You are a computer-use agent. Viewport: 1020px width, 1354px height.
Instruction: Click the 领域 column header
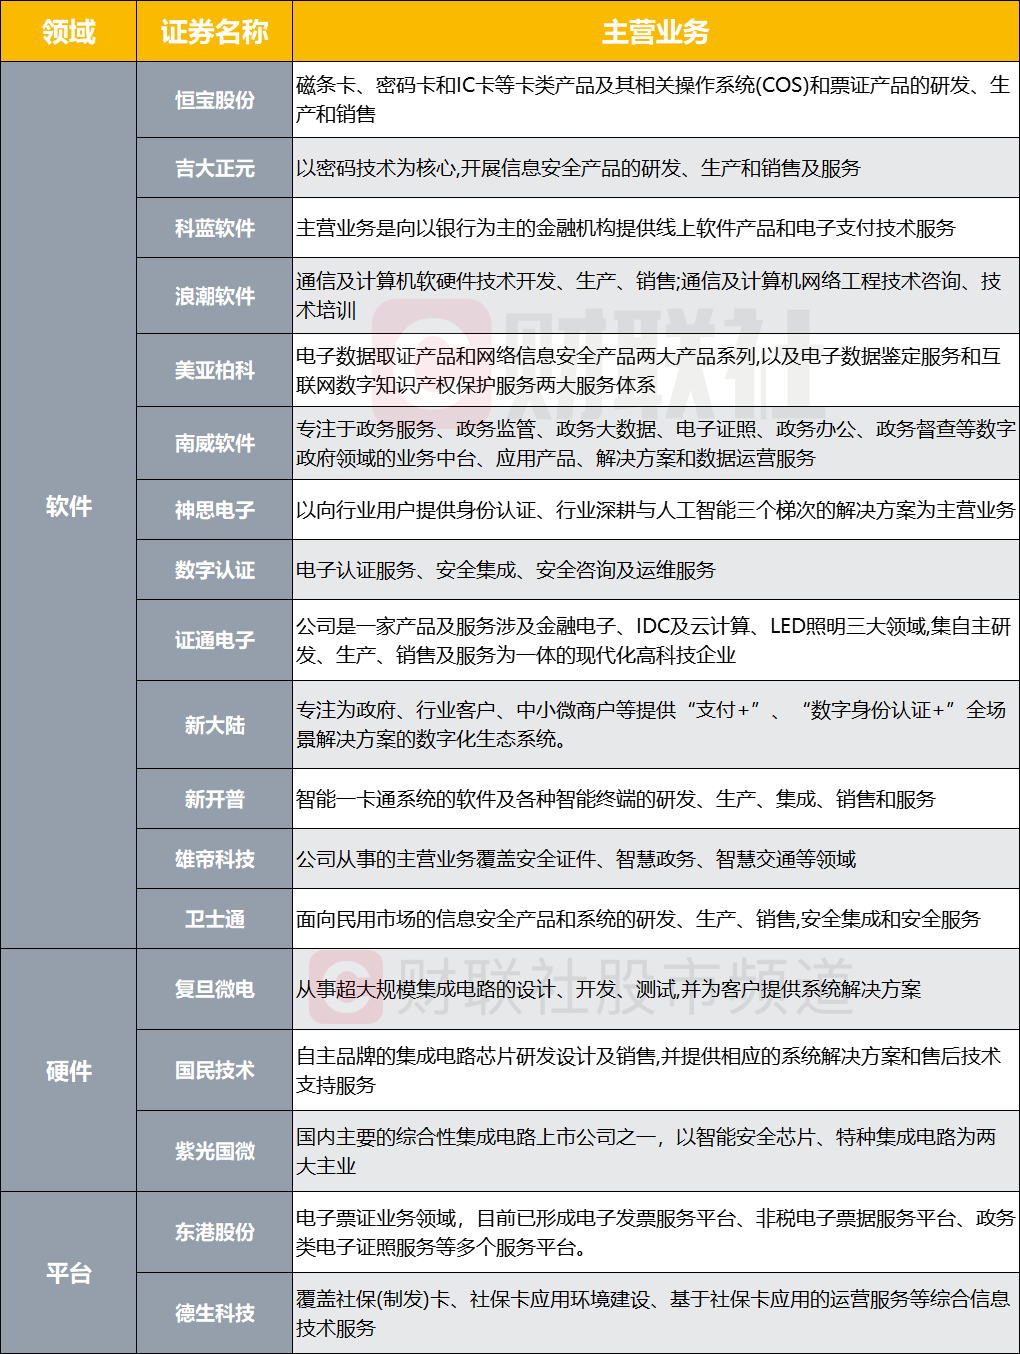pyautogui.click(x=68, y=32)
